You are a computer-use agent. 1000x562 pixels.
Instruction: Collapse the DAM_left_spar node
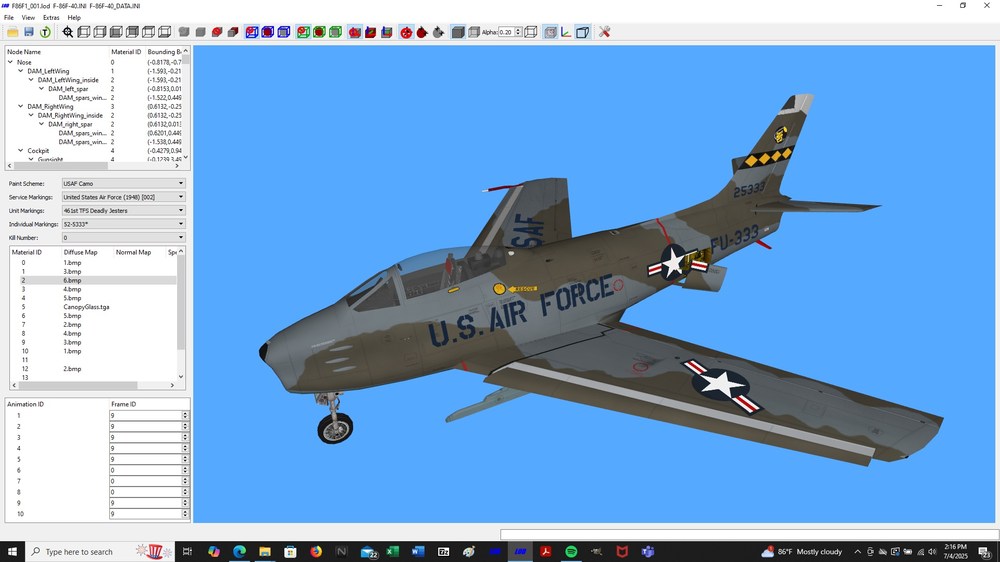41,89
